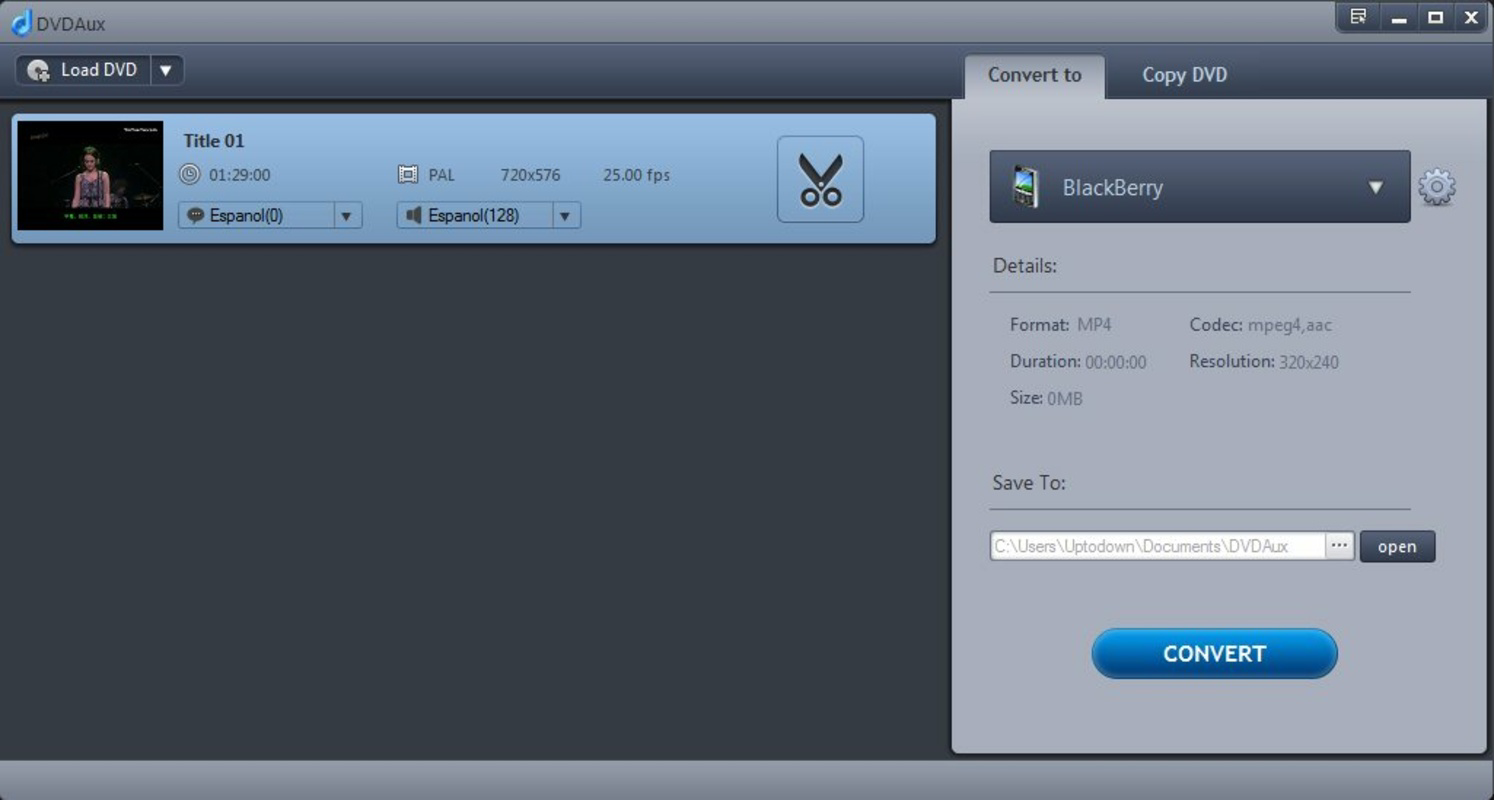Click the Load DVD button
Viewport: 1494px width, 800px height.
point(84,70)
